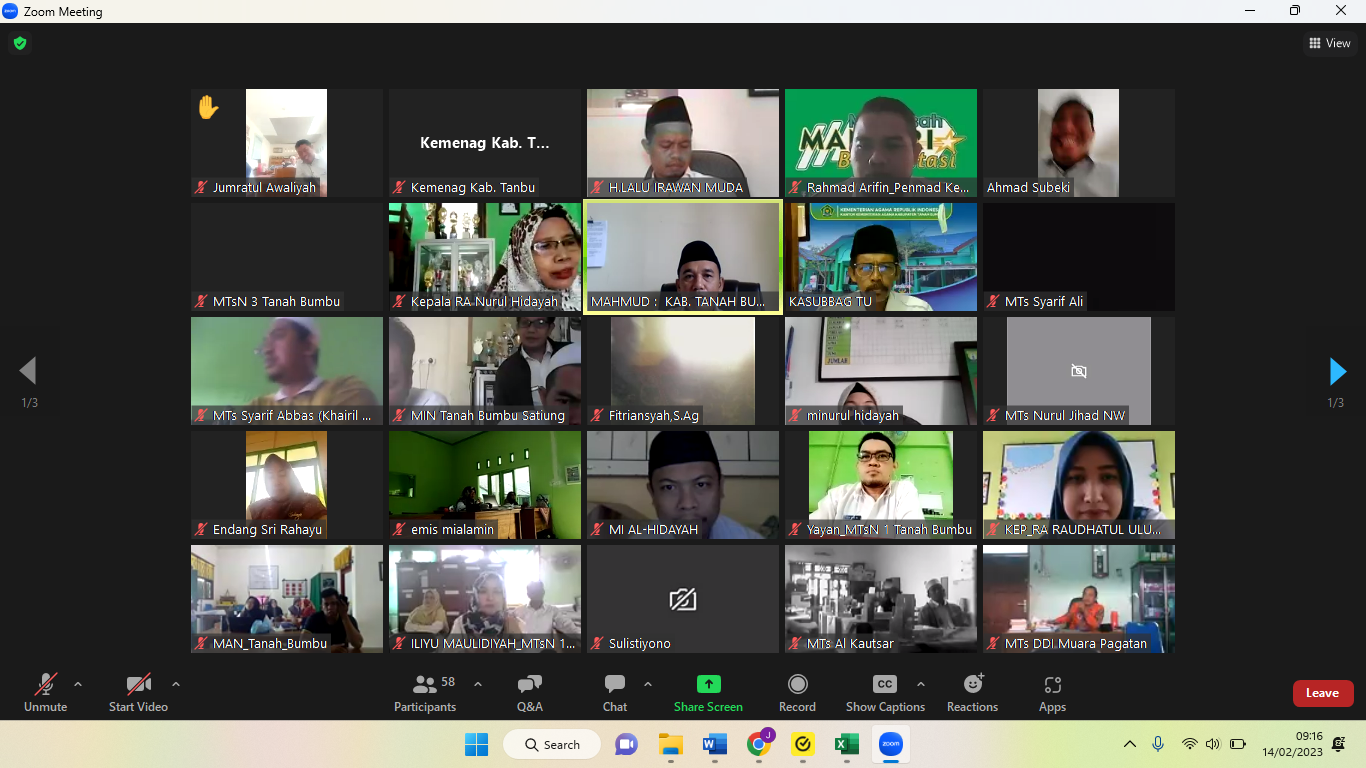This screenshot has width=1366, height=768.
Task: Open the Apps panel
Action: pyautogui.click(x=1052, y=693)
